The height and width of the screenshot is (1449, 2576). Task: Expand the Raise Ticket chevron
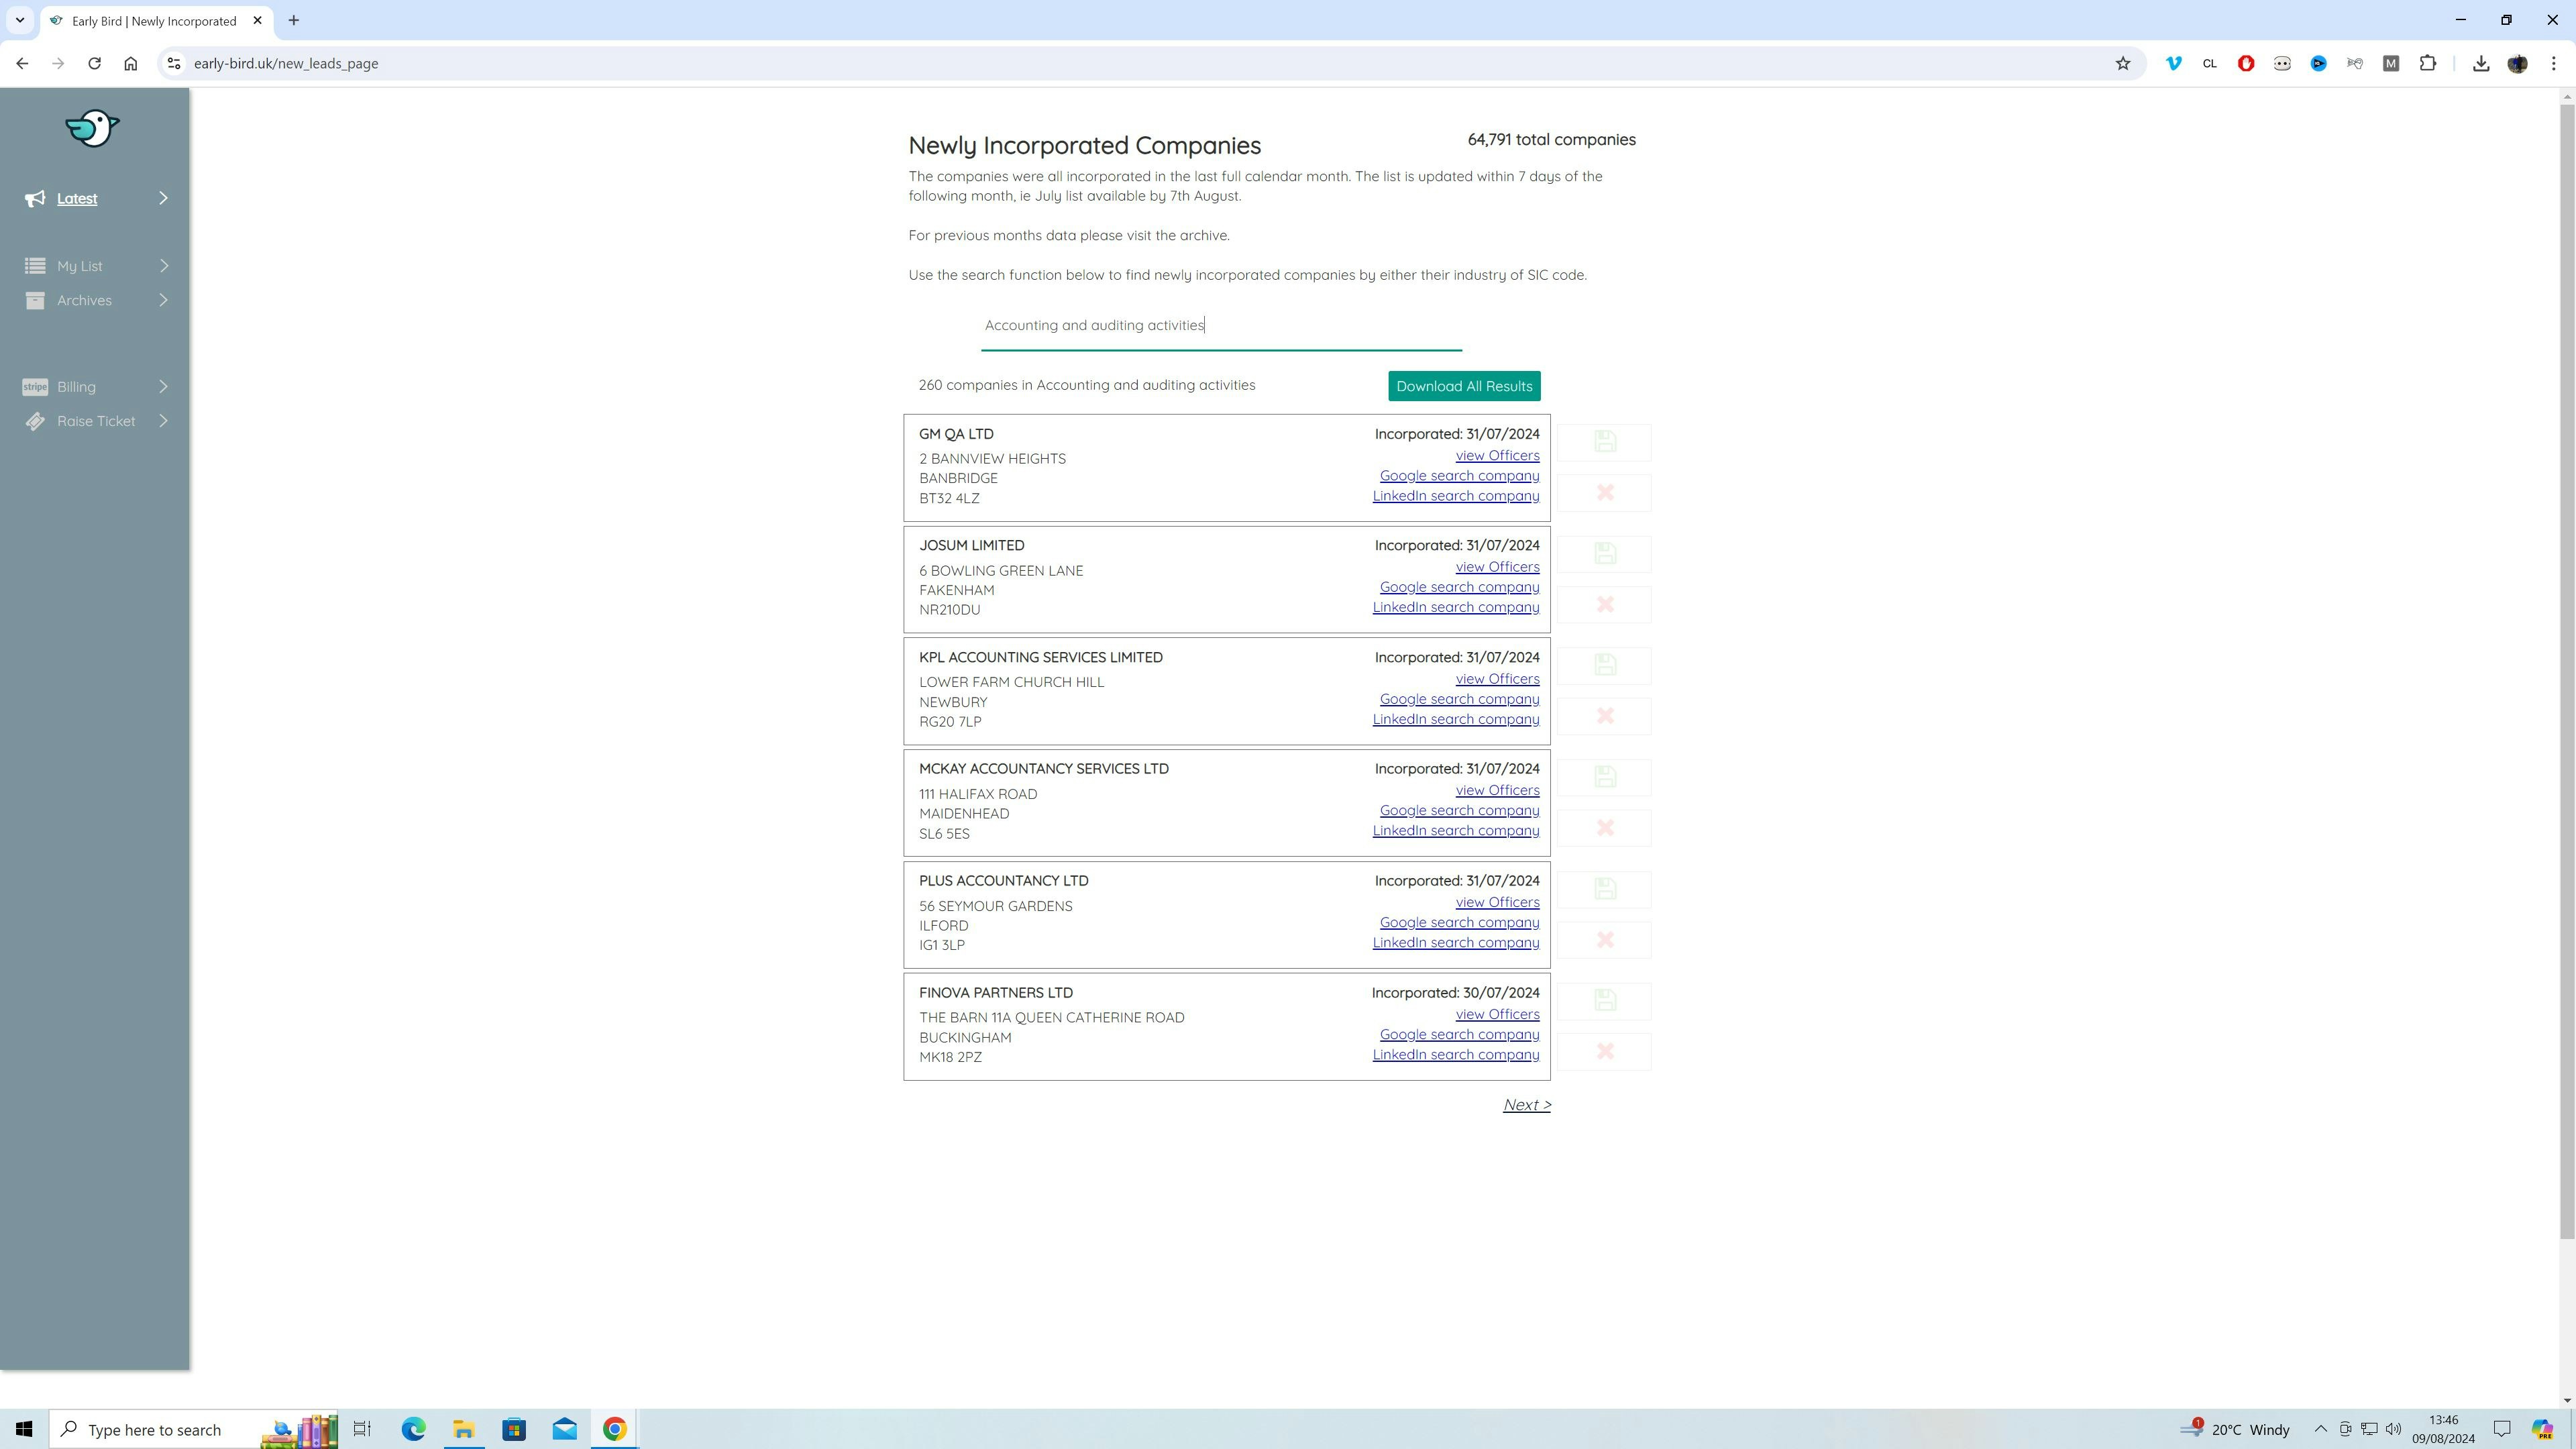click(164, 421)
